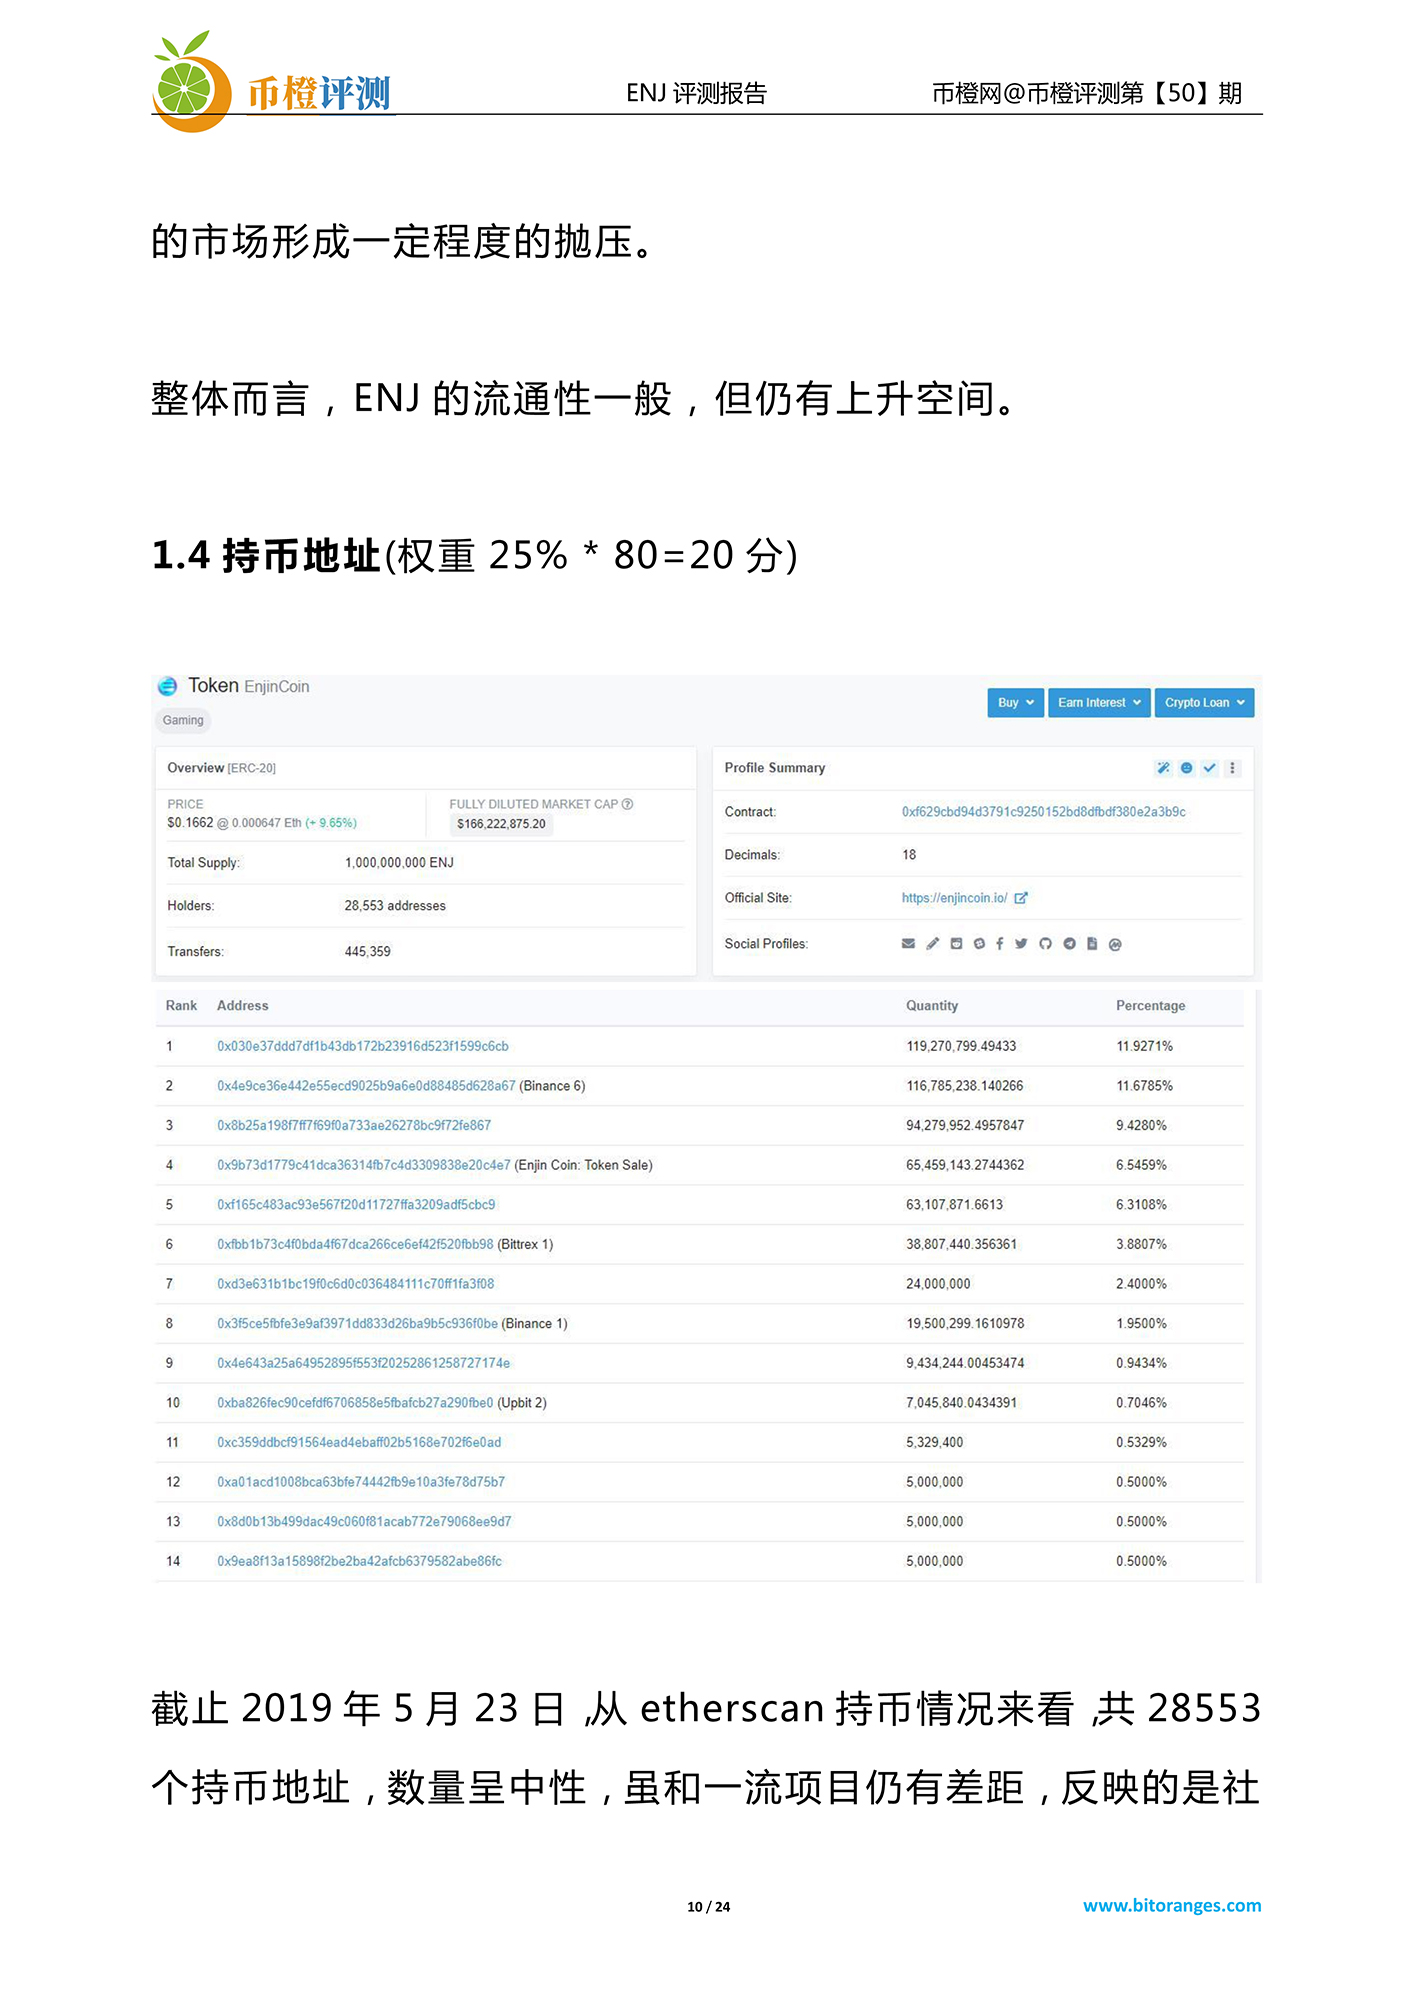Open rank 3 address 0x8b25a198f7...
The width and height of the screenshot is (1414, 2000).
click(x=354, y=1125)
